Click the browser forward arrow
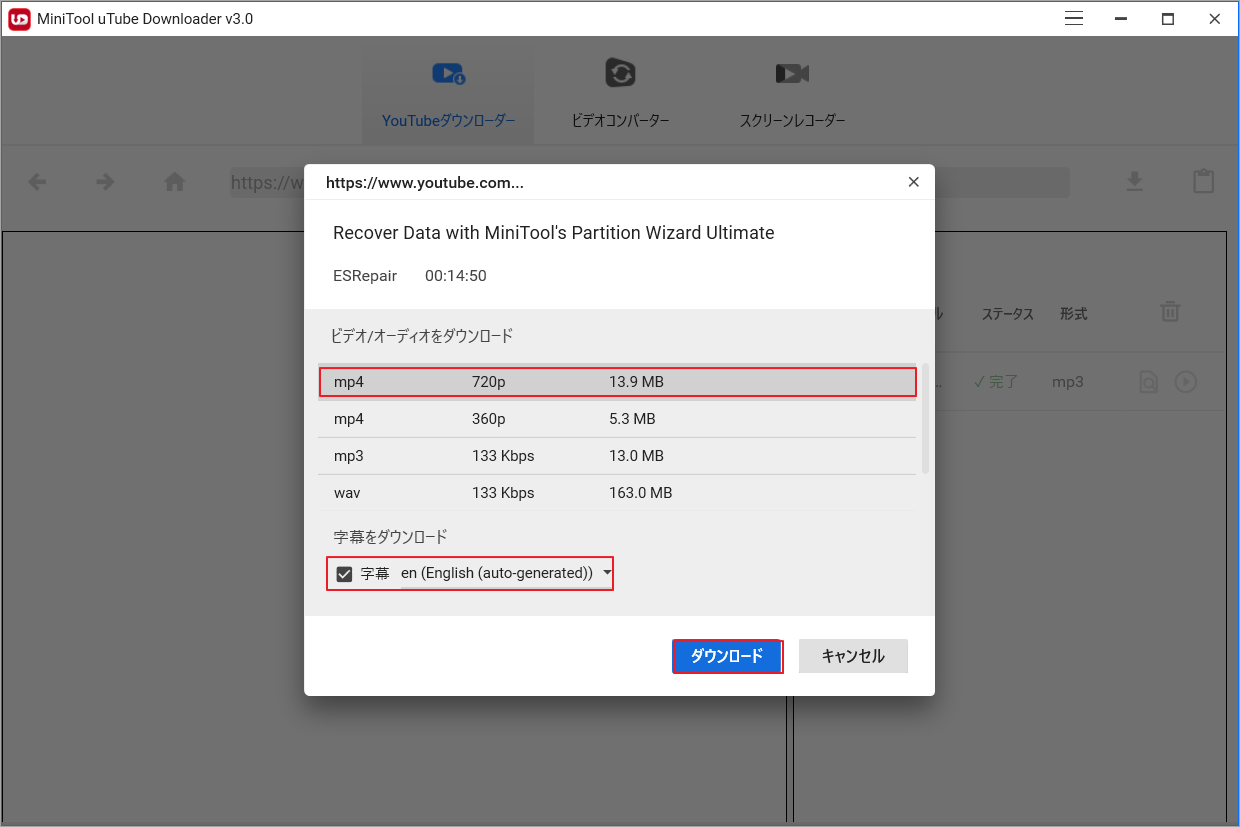 (x=105, y=182)
